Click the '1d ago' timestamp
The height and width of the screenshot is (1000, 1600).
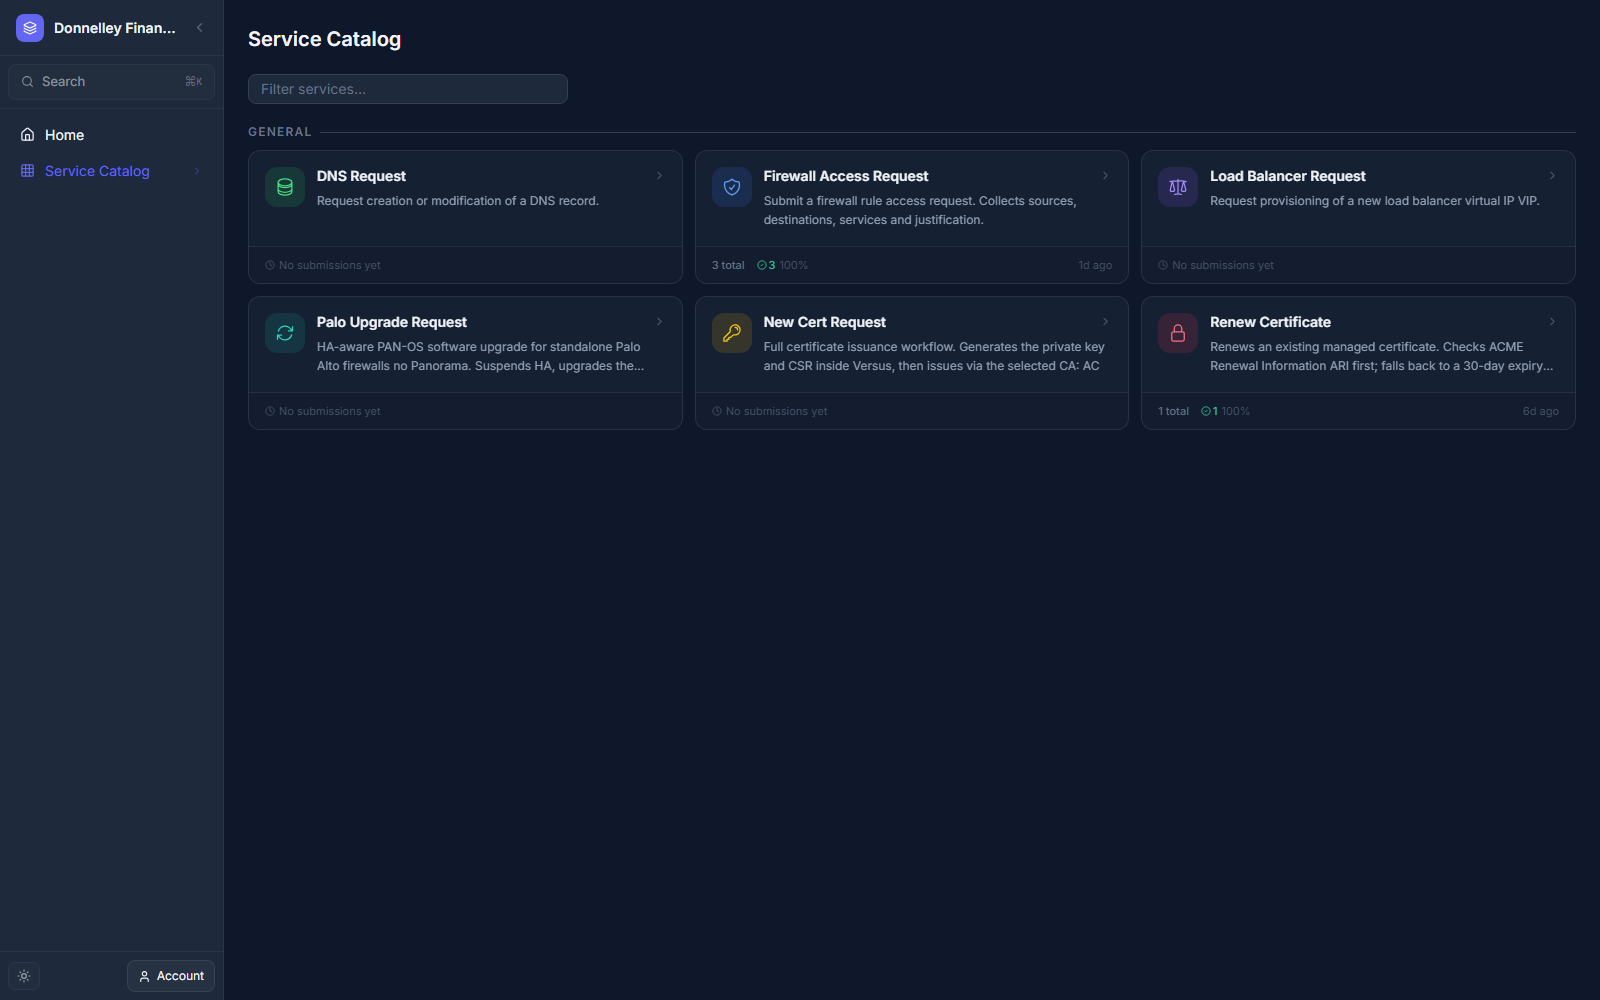1095,266
